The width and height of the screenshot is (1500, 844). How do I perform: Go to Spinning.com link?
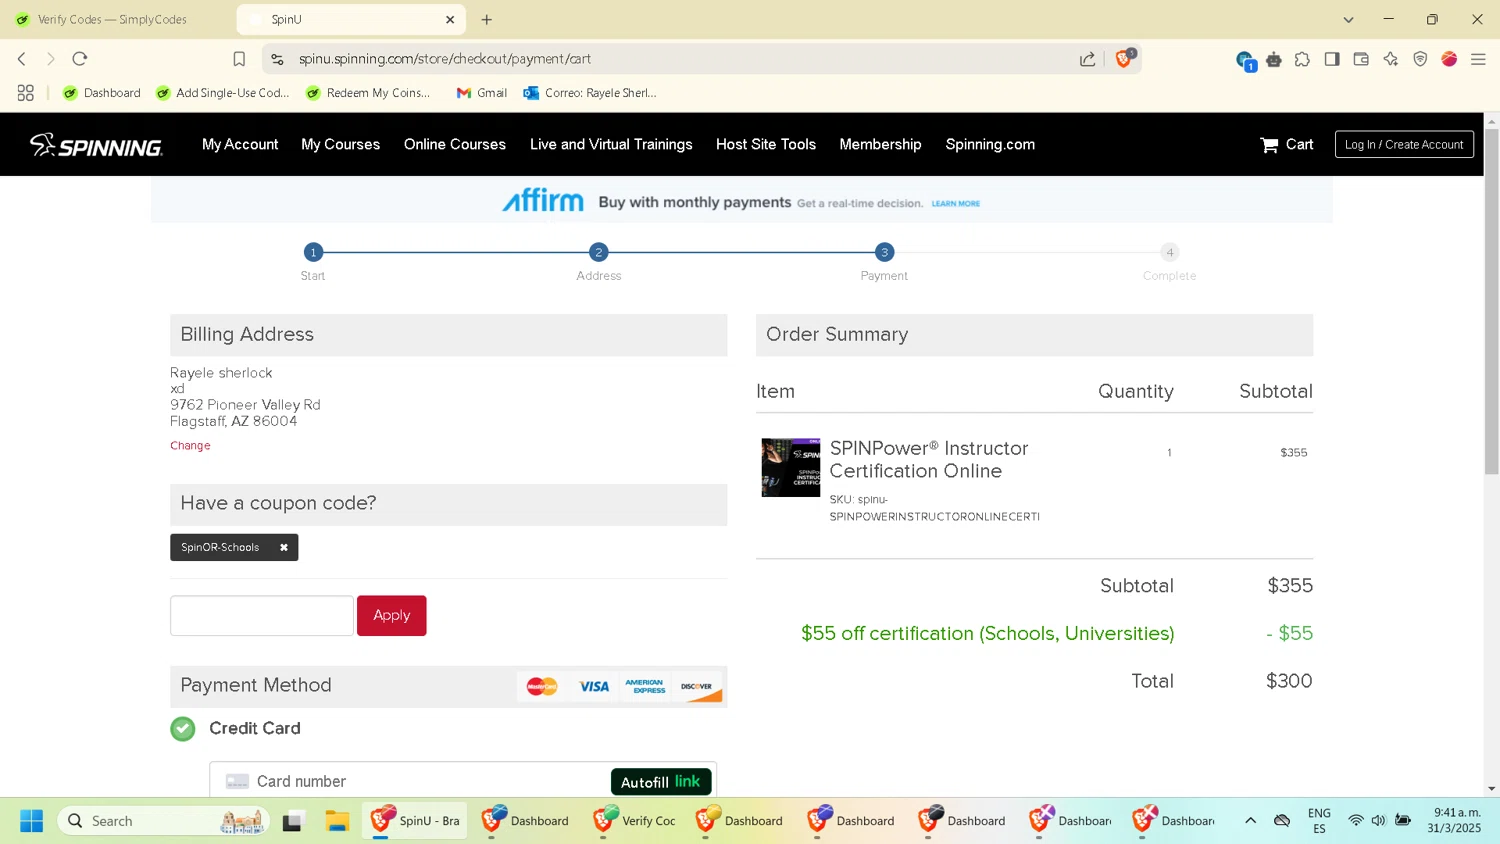click(990, 144)
